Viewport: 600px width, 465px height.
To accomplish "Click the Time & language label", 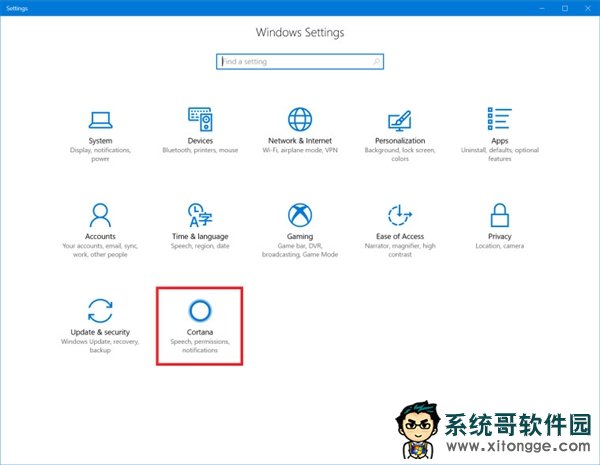I will 200,237.
